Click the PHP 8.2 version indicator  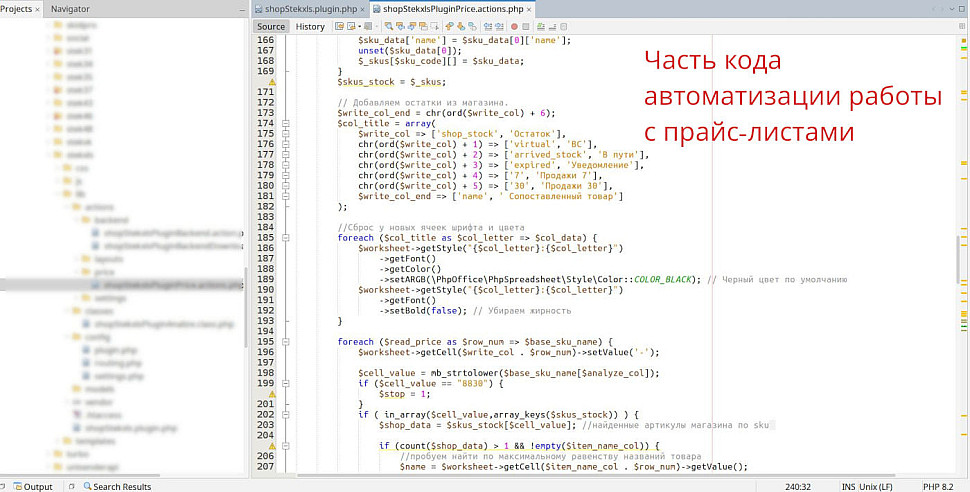(938, 486)
